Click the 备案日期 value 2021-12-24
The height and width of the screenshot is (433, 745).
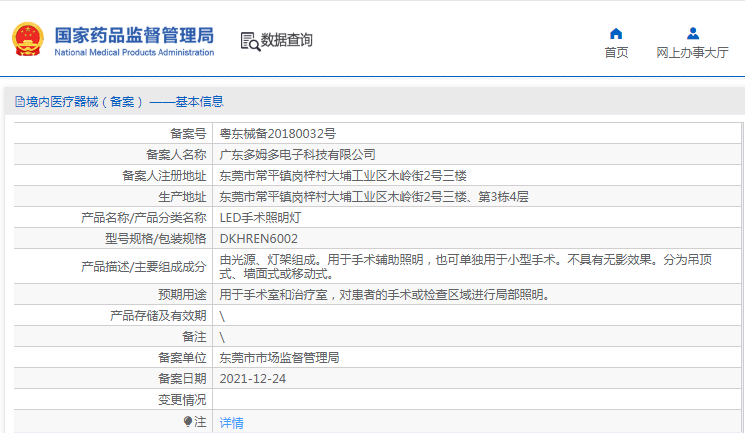(252, 379)
